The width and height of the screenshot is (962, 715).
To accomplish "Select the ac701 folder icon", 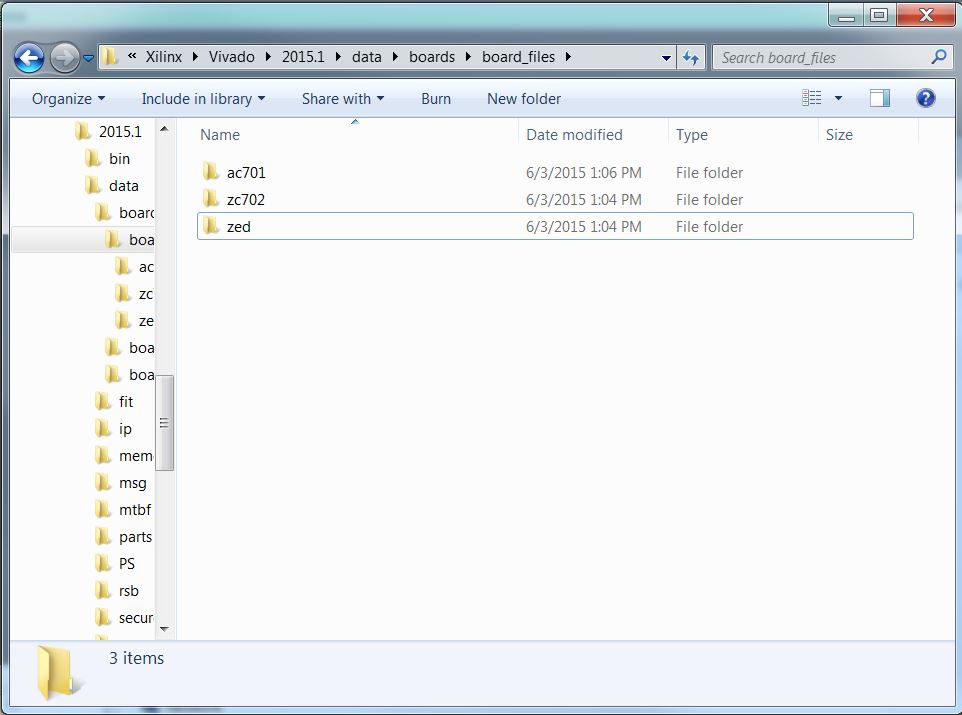I will point(210,171).
